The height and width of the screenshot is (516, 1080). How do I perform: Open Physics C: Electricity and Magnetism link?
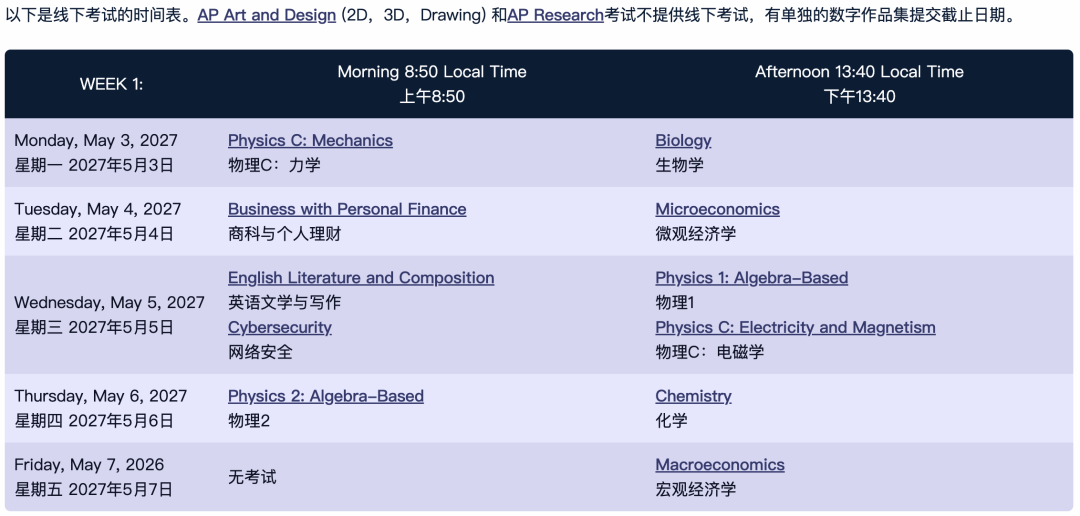click(x=796, y=328)
